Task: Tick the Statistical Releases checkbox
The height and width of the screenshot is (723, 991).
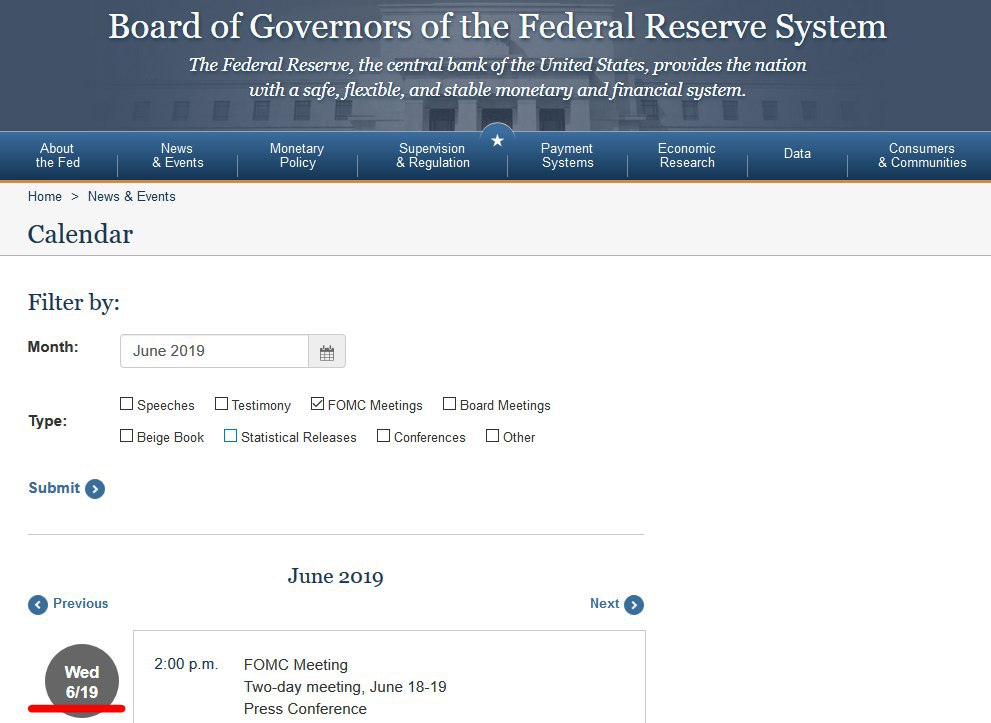Action: [231, 436]
